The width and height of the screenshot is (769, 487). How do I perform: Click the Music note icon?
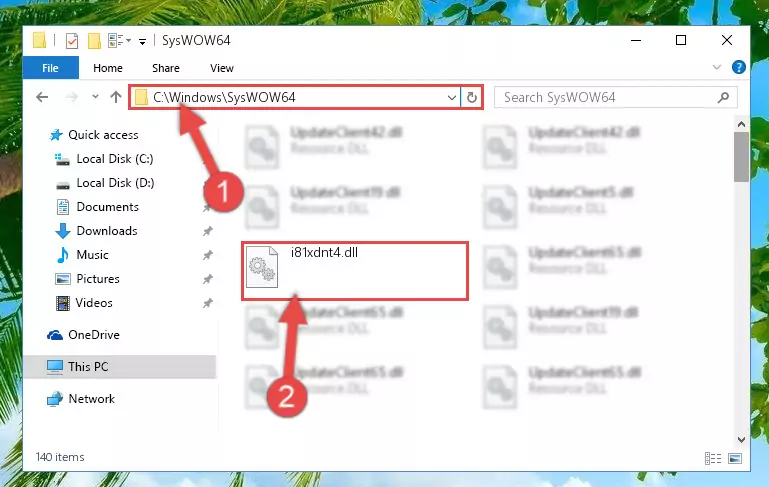63,255
